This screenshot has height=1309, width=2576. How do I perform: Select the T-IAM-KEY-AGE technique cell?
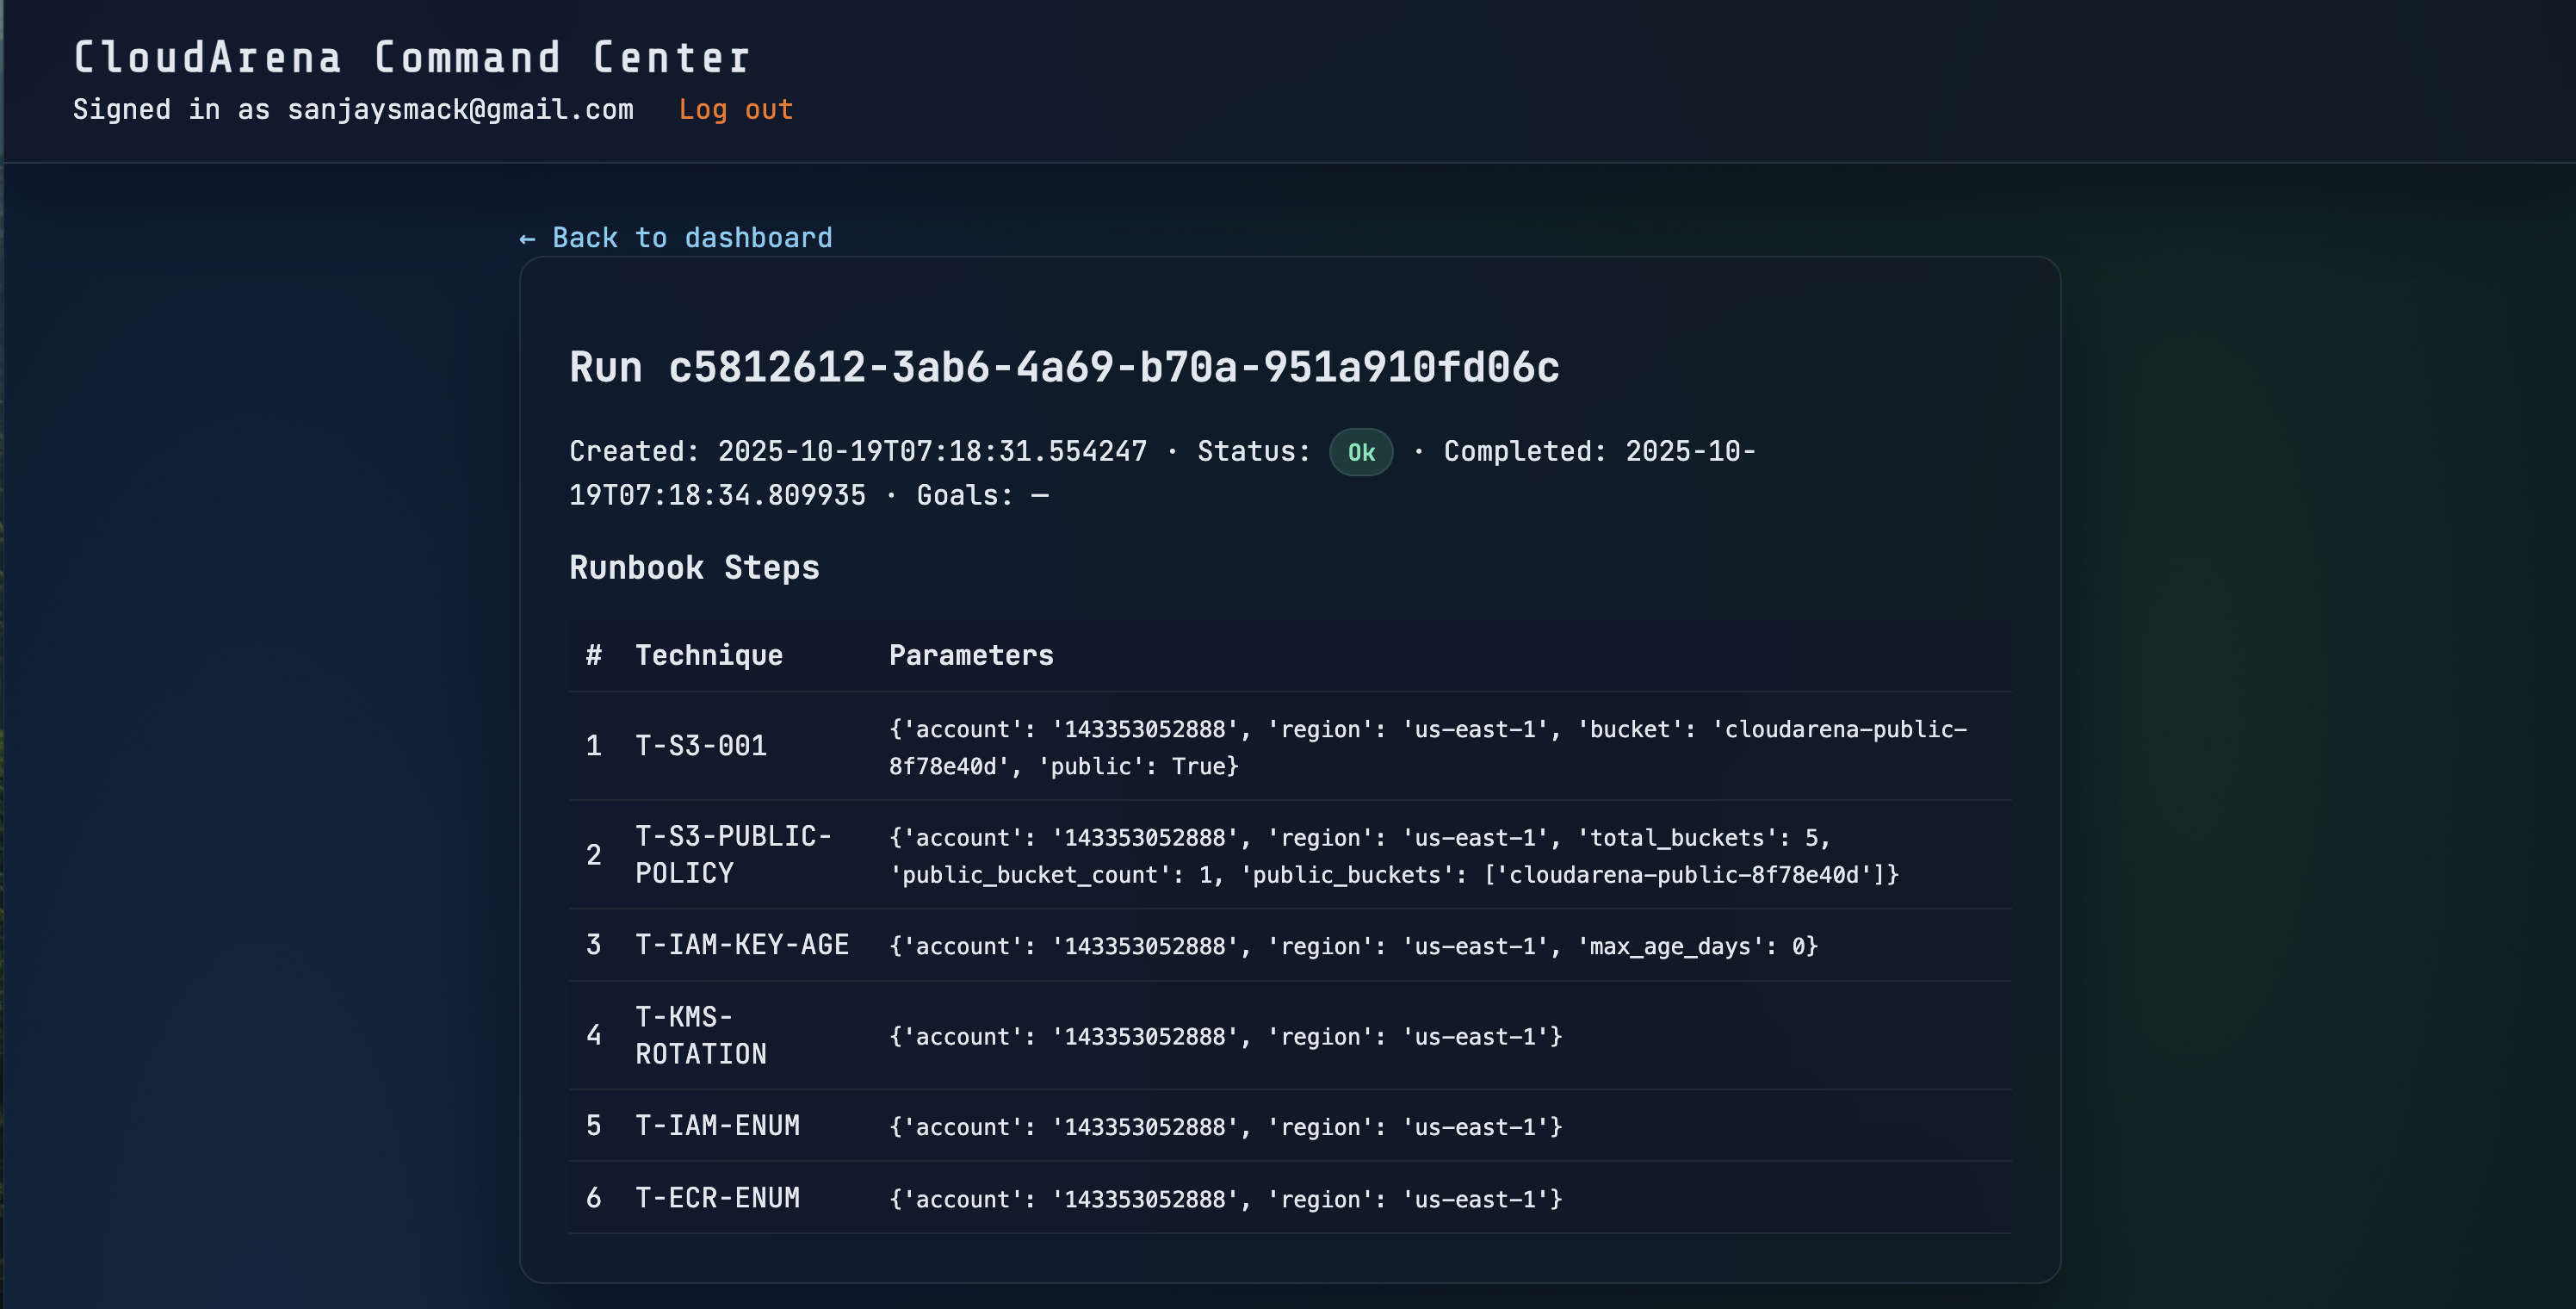(742, 945)
